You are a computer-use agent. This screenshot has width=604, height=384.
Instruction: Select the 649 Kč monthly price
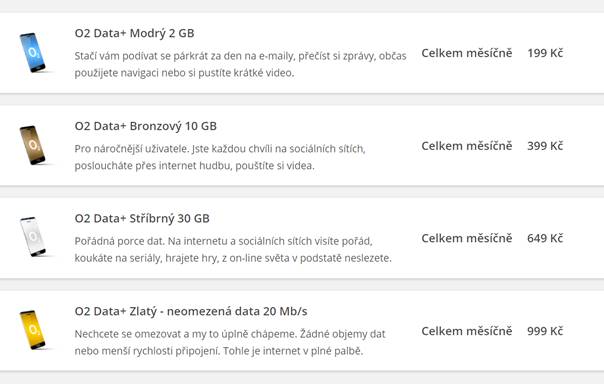(x=545, y=238)
